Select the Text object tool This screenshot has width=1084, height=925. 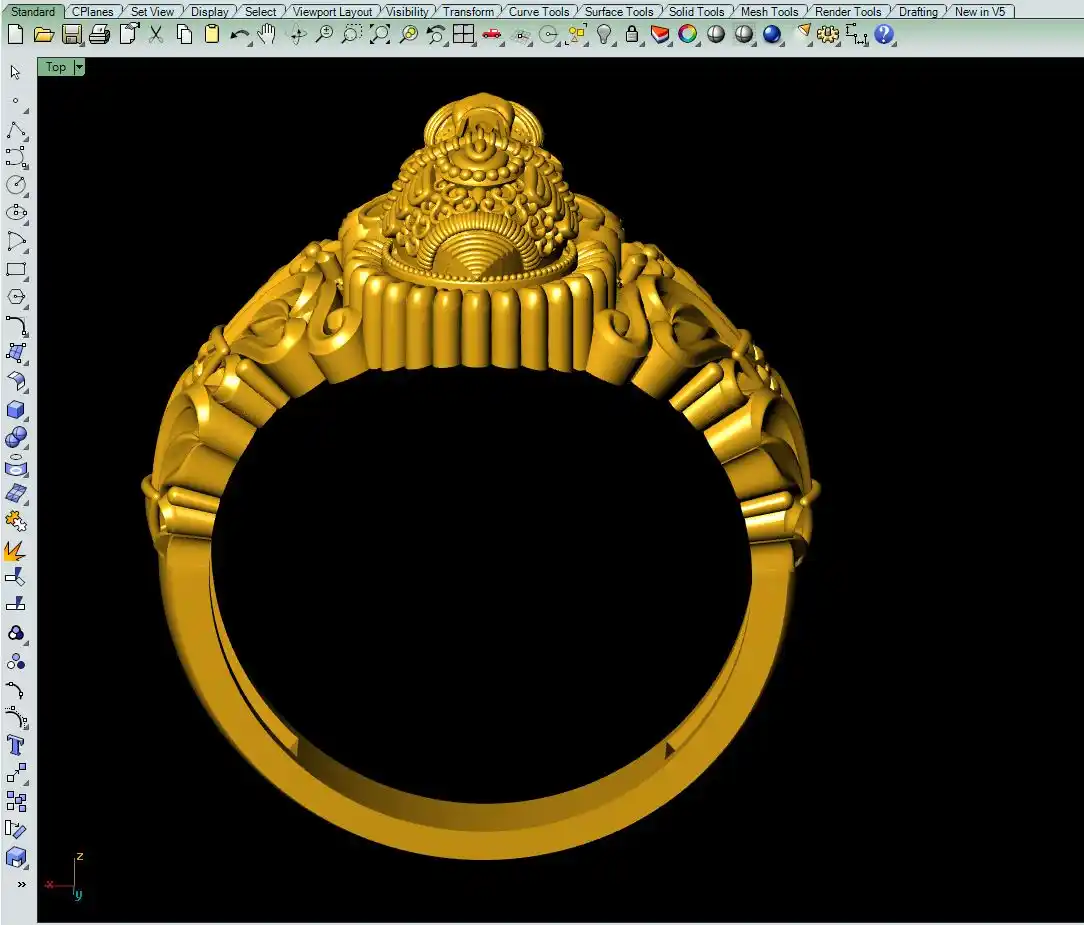(15, 745)
